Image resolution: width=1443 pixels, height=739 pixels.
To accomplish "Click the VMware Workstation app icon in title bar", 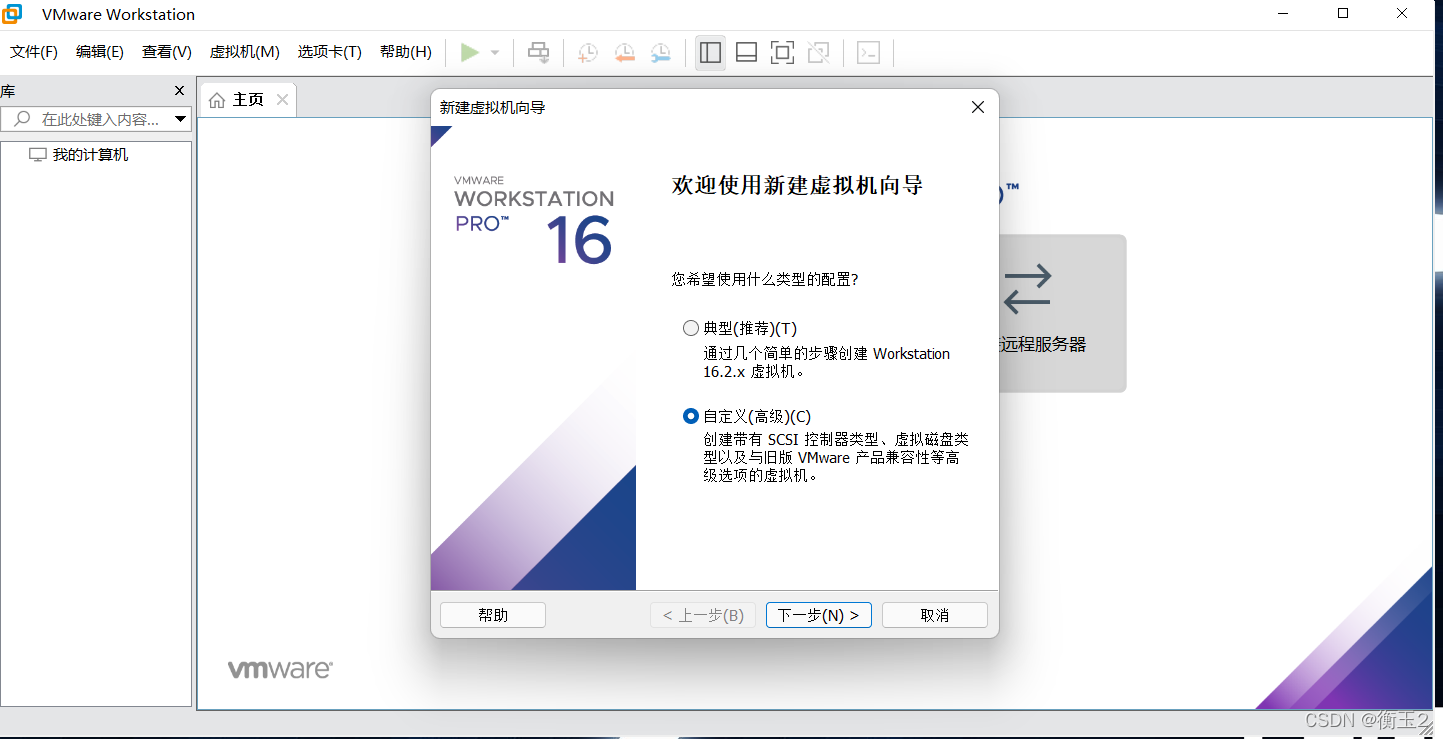I will pyautogui.click(x=13, y=14).
